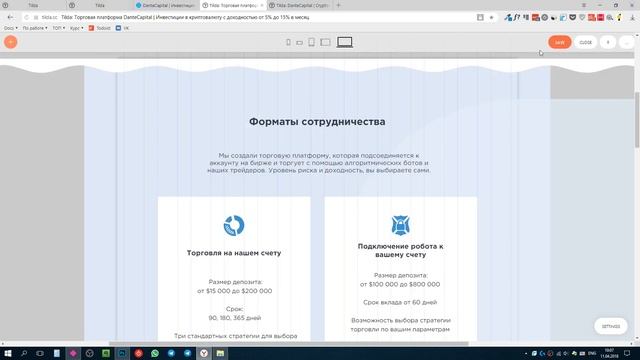Select text 90, 180, 365 дней
Viewport: 640px width, 360px height.
[x=235, y=318]
